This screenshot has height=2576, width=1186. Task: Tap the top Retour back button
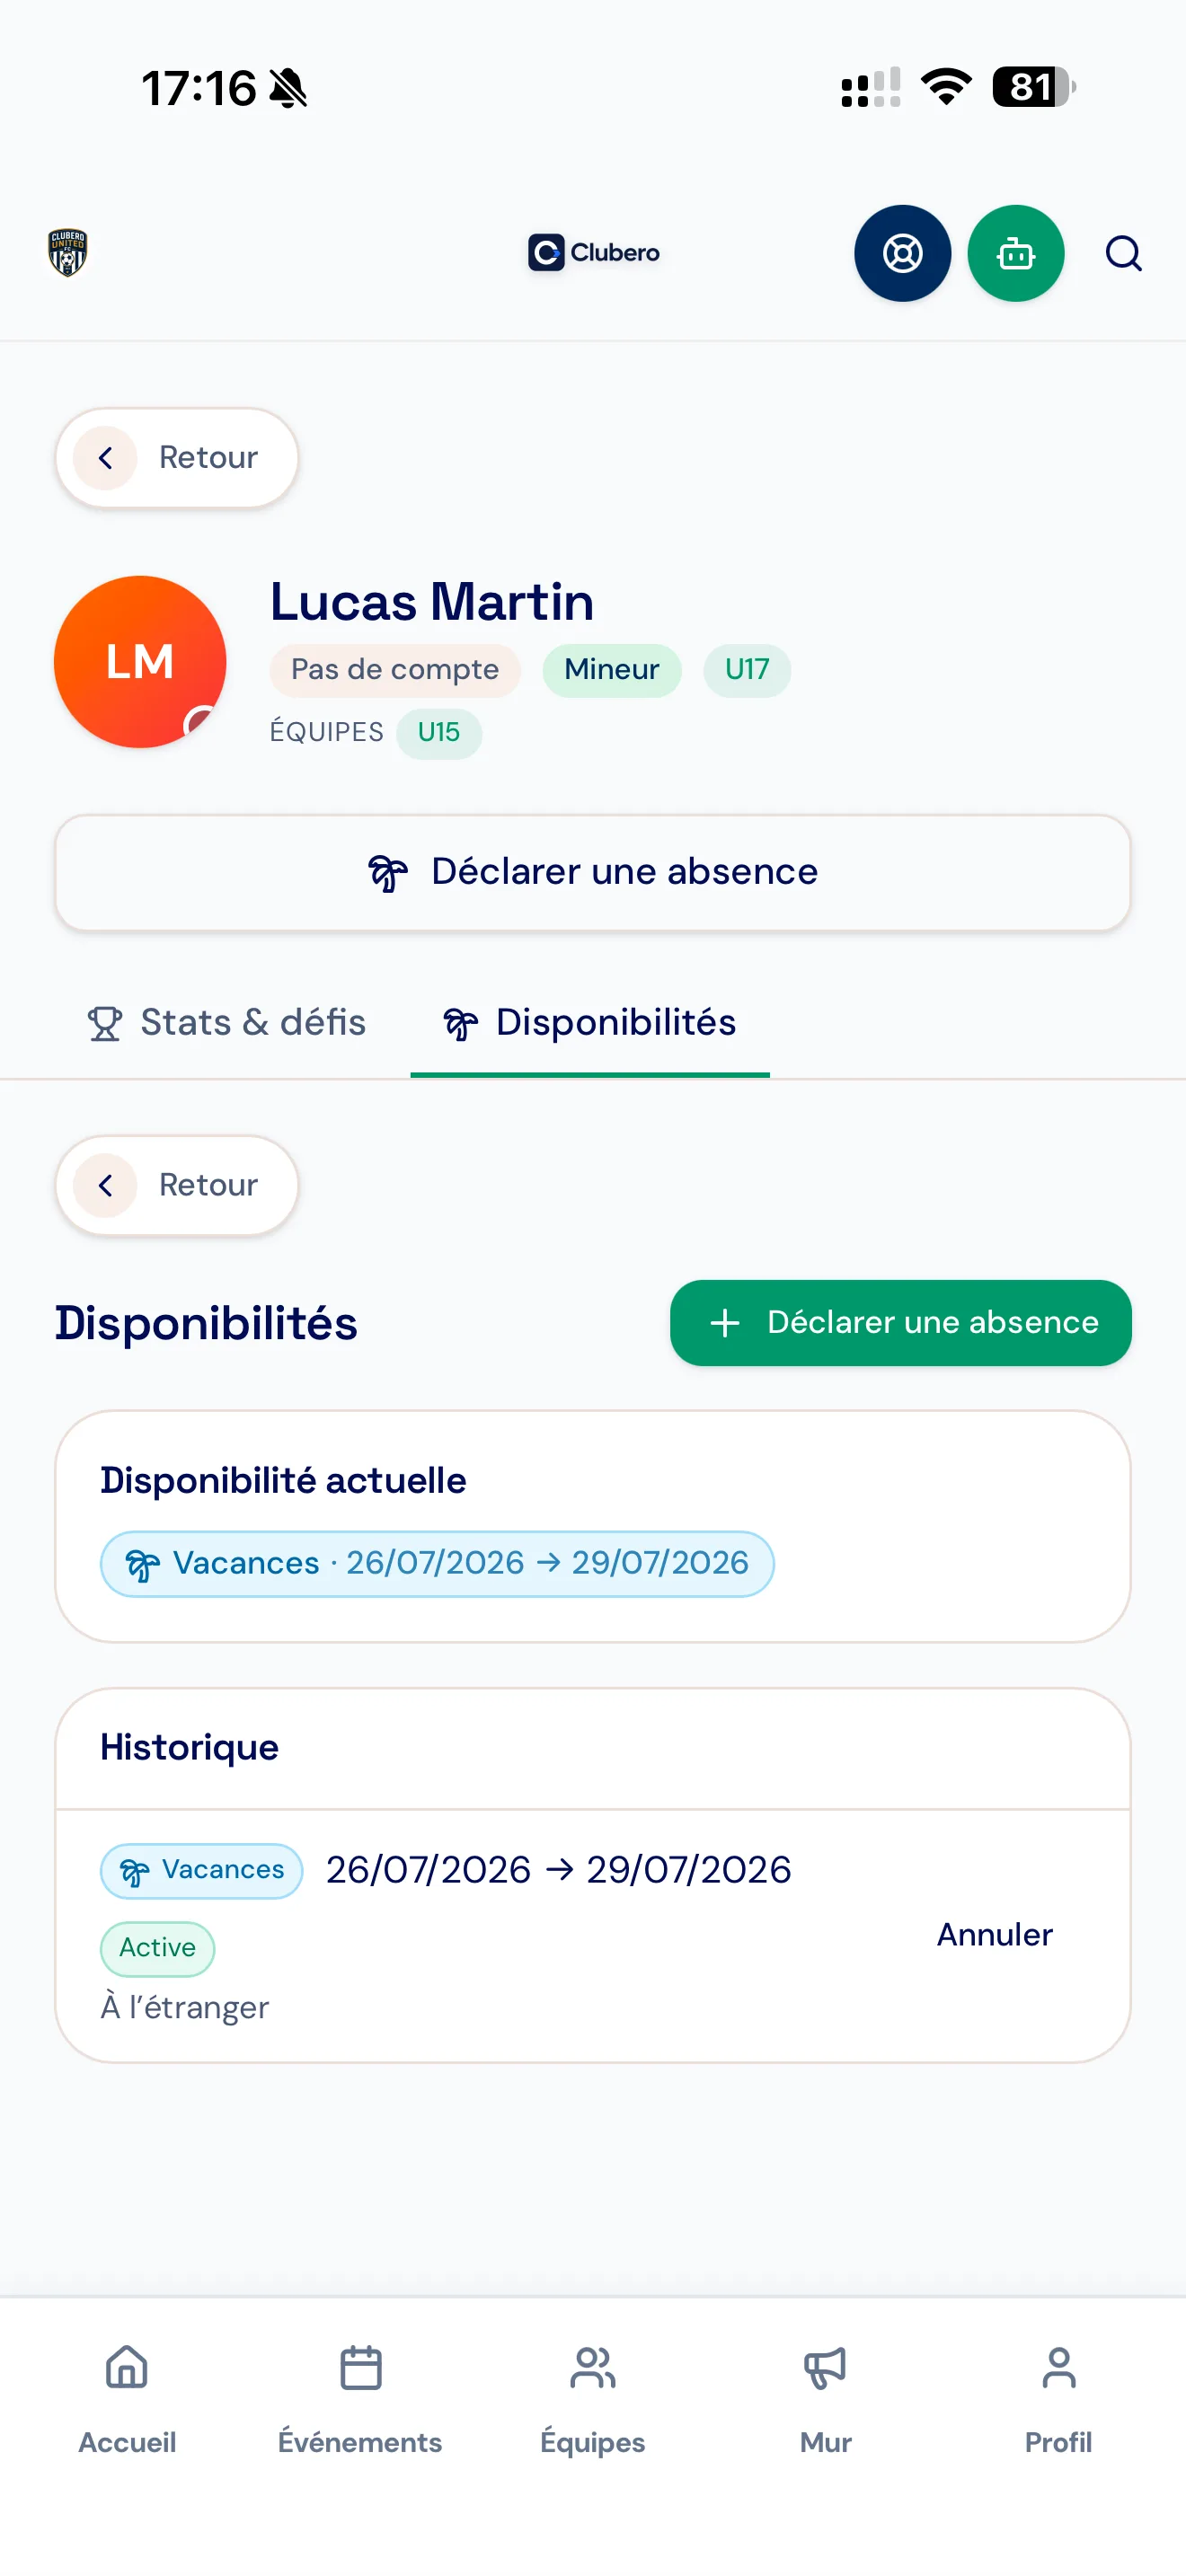click(x=177, y=458)
